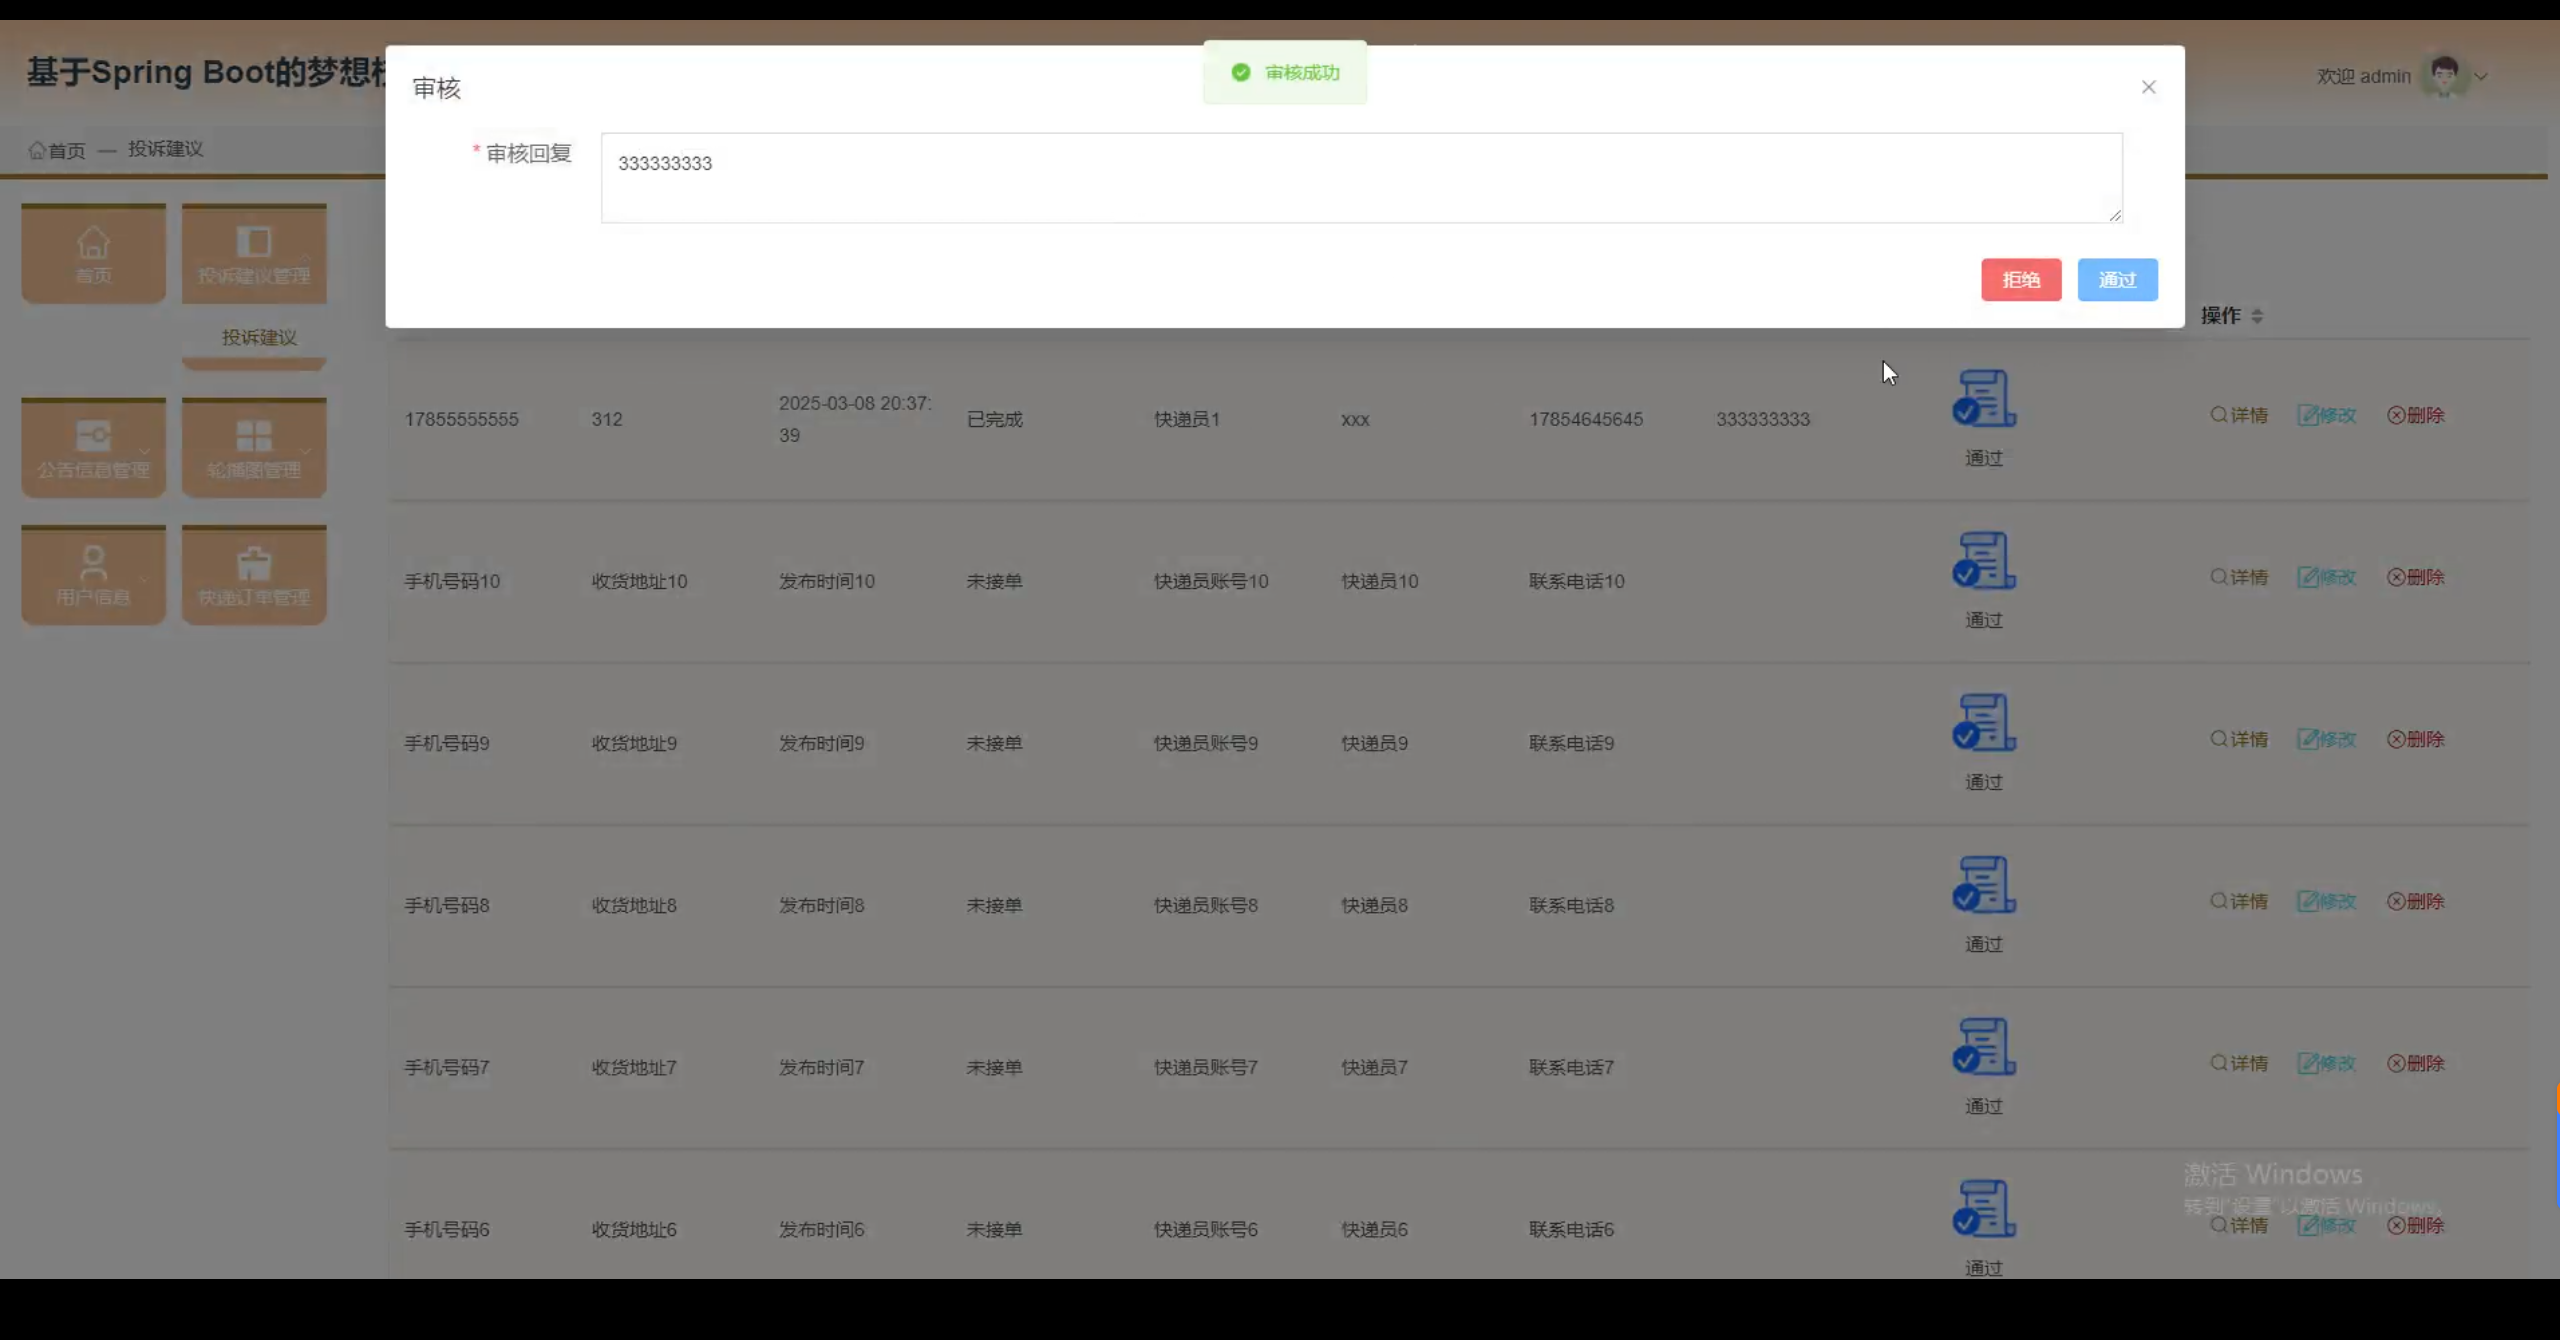
Task: Expand the 轮播图管理 sidebar menu
Action: (x=253, y=448)
